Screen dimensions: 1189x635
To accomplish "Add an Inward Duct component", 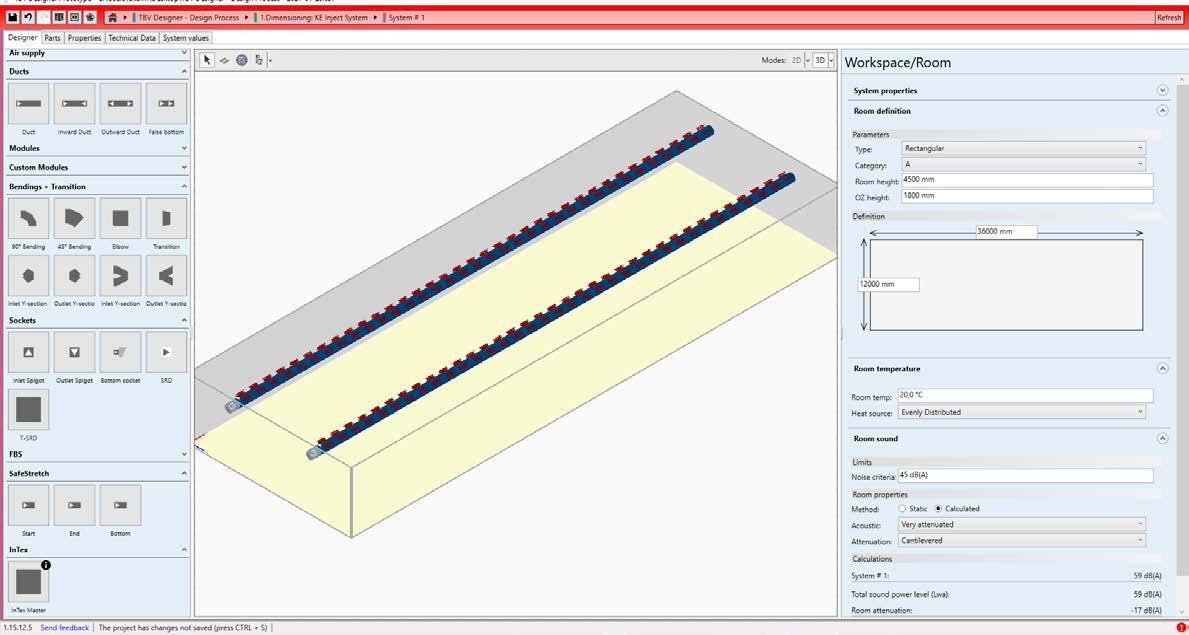I will pos(74,104).
